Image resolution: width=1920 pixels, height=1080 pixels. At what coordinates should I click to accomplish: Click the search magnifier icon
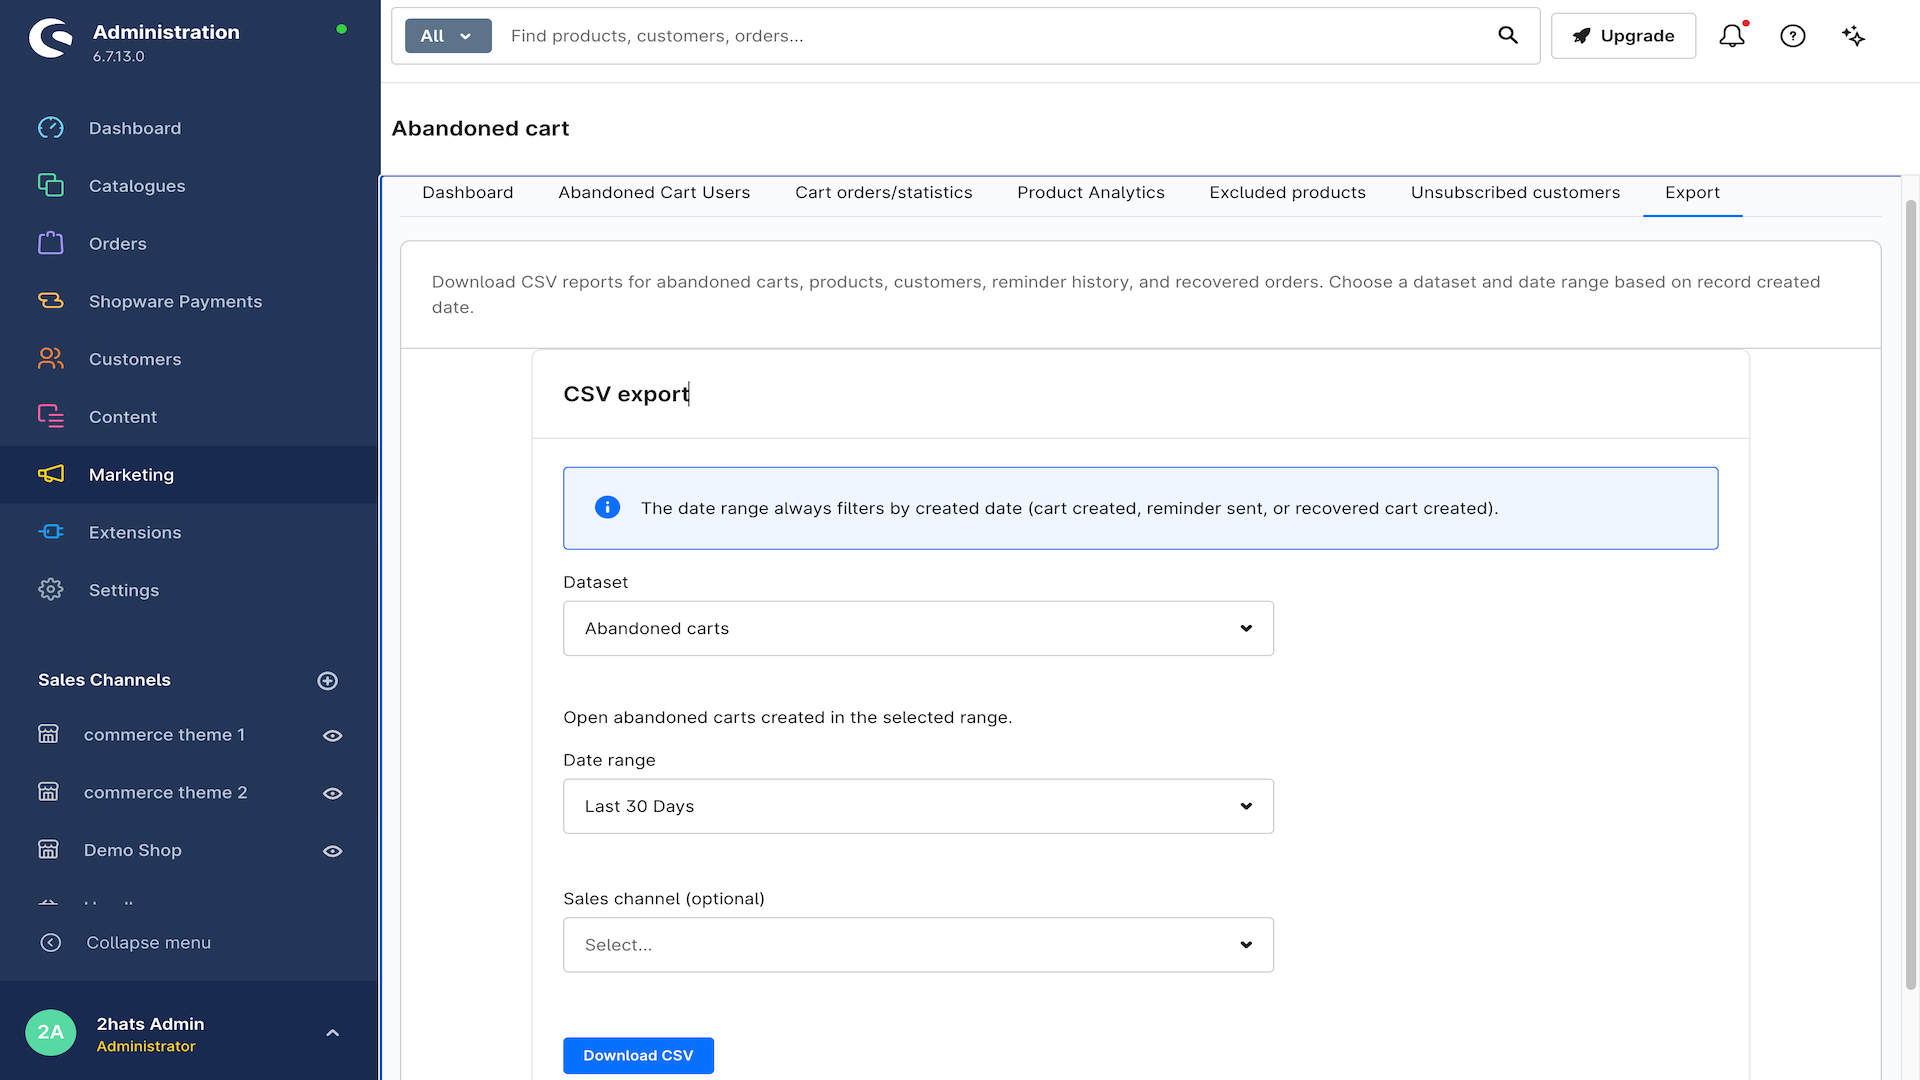click(x=1508, y=36)
